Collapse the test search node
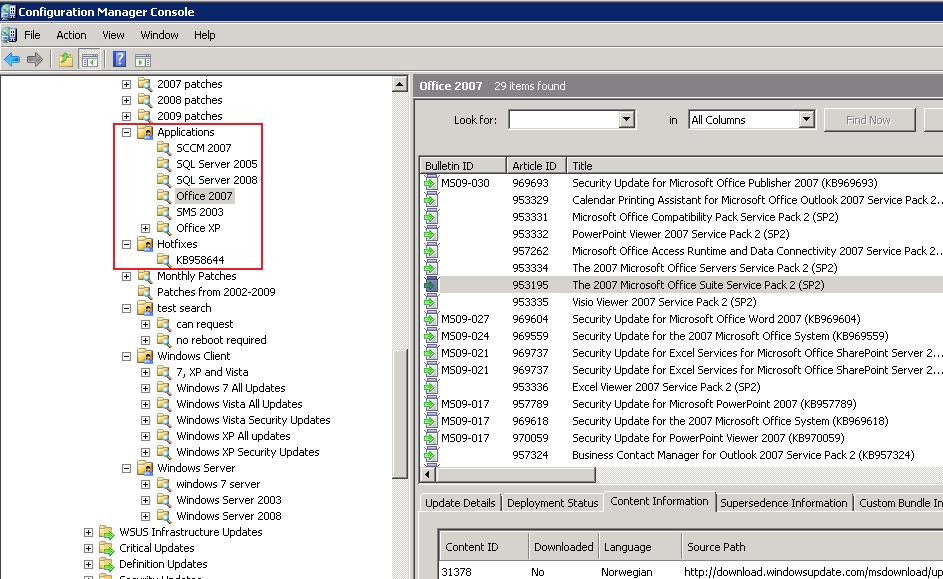 click(x=126, y=308)
